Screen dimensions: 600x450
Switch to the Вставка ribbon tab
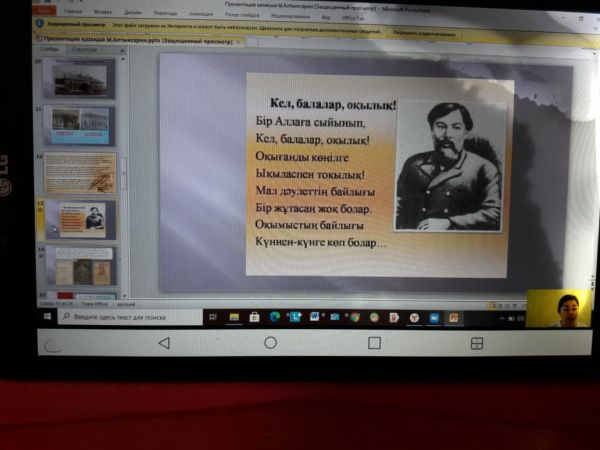105,12
